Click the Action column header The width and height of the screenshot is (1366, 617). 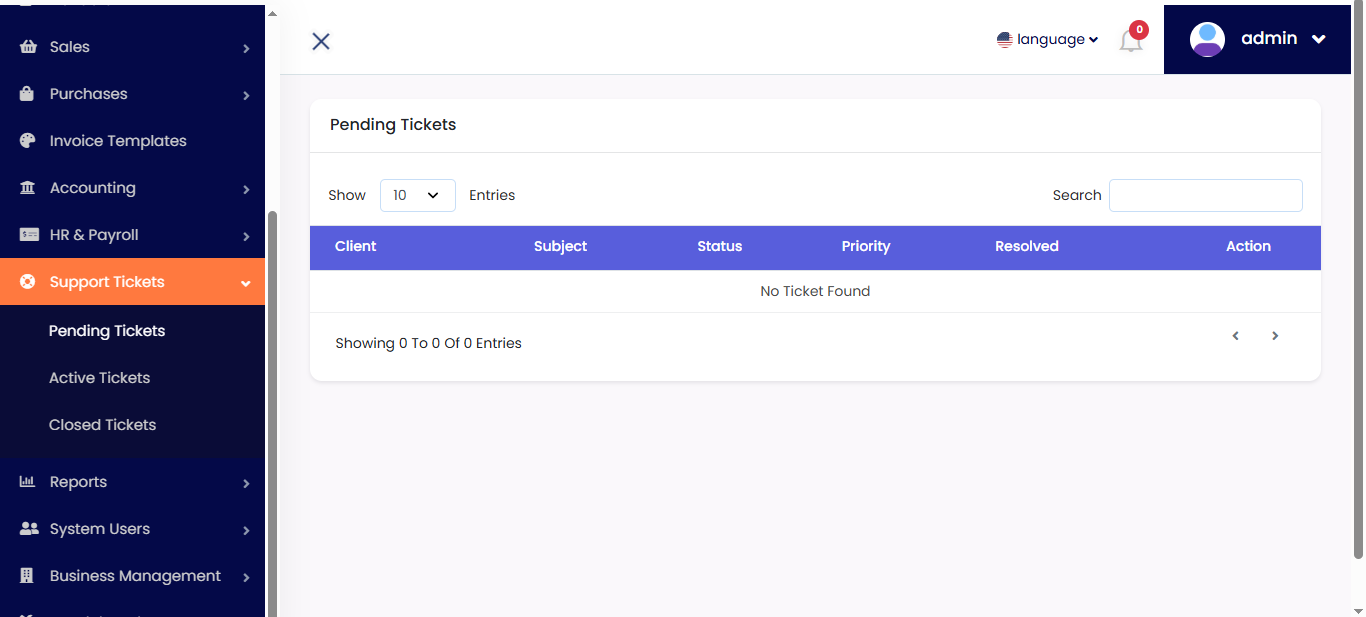click(1248, 246)
